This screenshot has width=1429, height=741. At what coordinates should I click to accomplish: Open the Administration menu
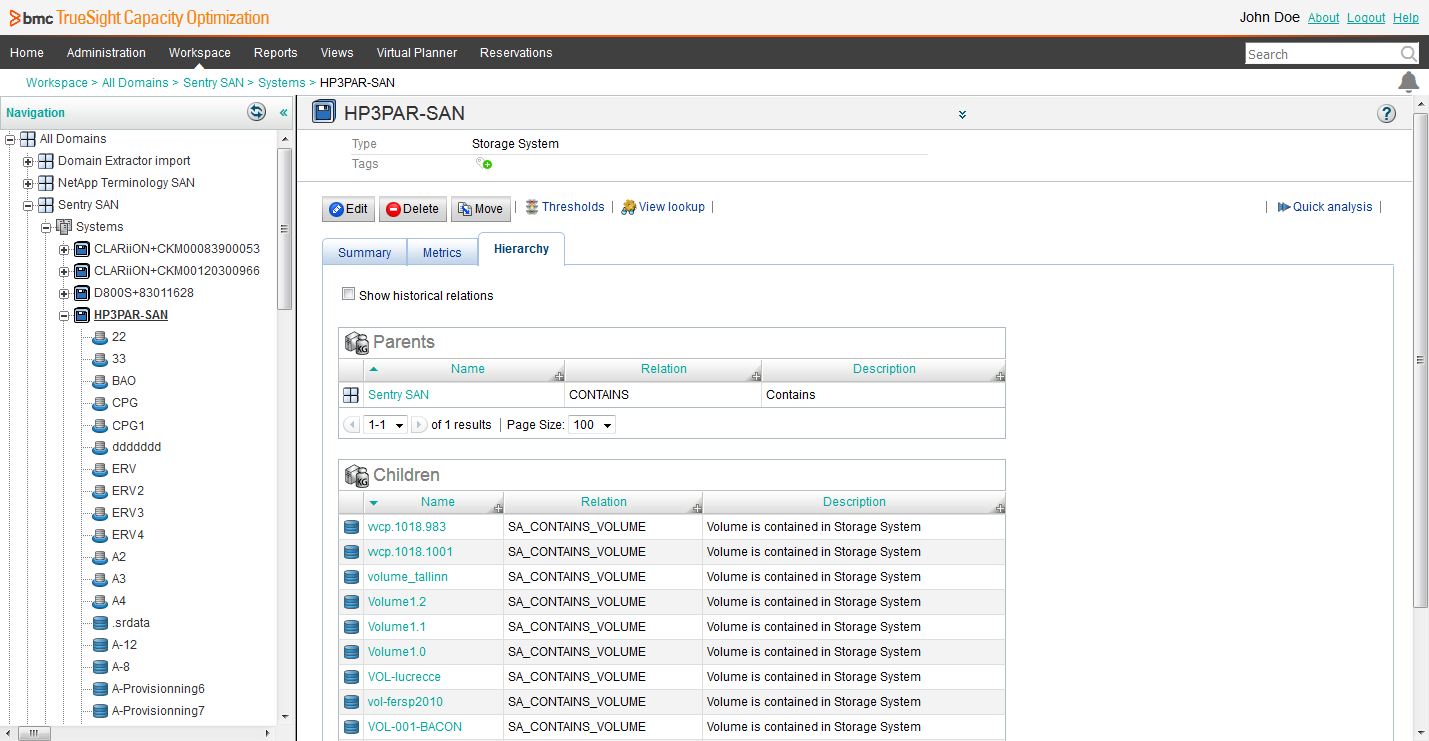pos(106,53)
